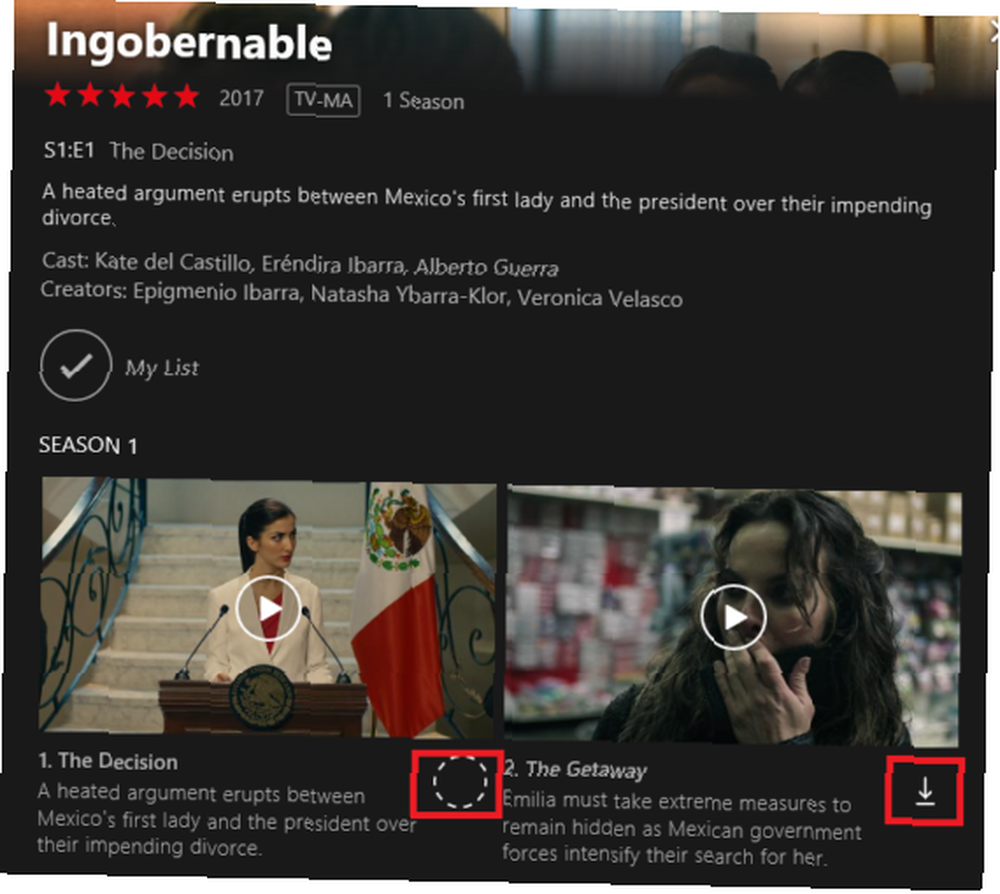Image resolution: width=1000 pixels, height=894 pixels.
Task: Open creator Veronica Velasco's page
Action: tap(600, 298)
